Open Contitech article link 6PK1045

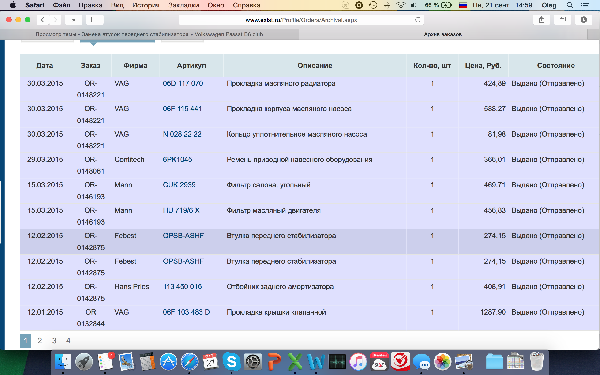[x=177, y=159]
